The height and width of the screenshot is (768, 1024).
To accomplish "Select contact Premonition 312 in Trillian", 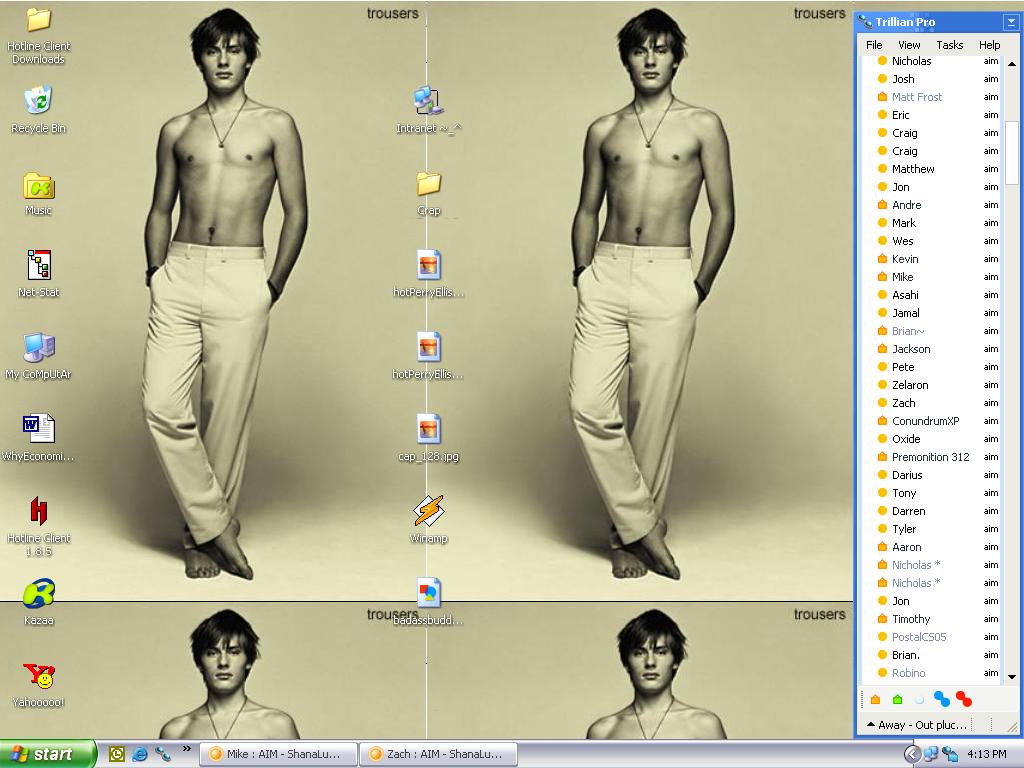I will tap(930, 457).
